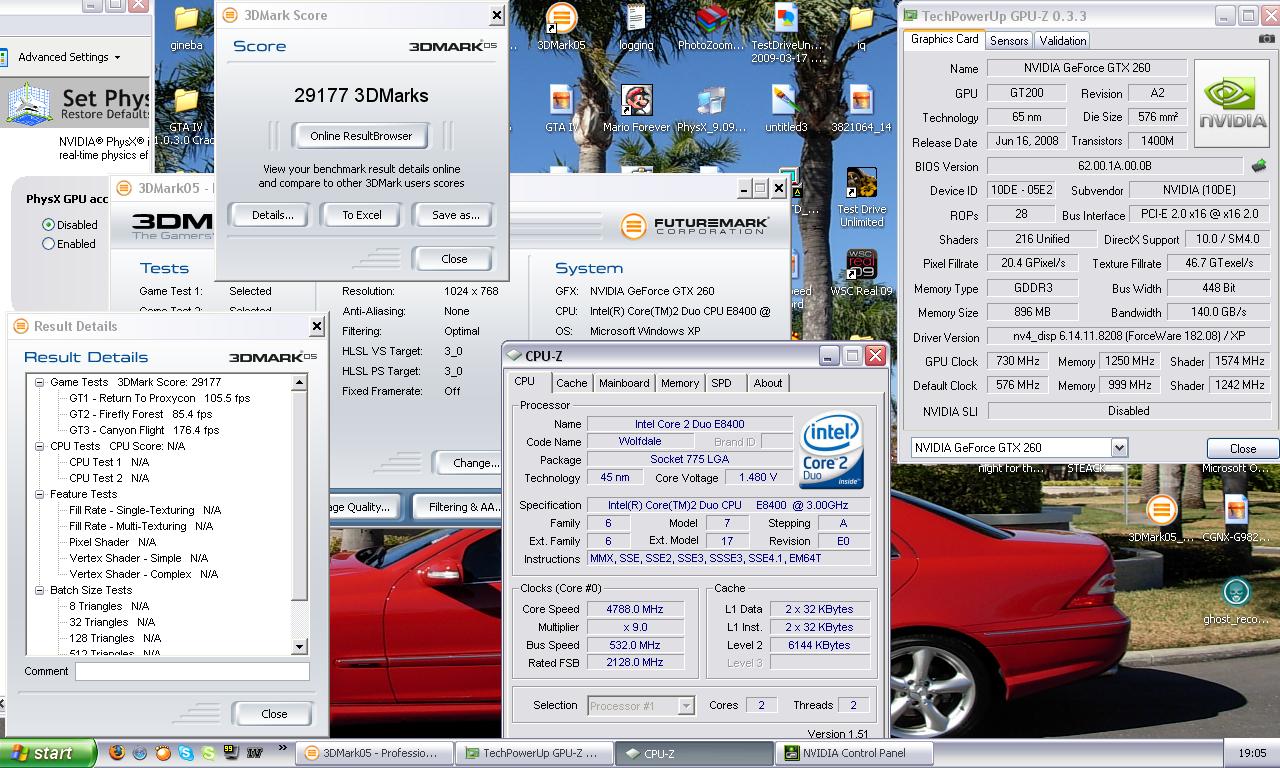This screenshot has height=768, width=1280.
Task: Collapse the Batch Size Tests node
Action: click(40, 590)
